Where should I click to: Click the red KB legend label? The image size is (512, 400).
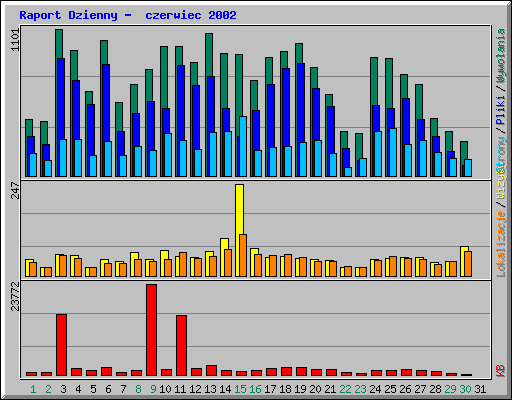pos(501,371)
